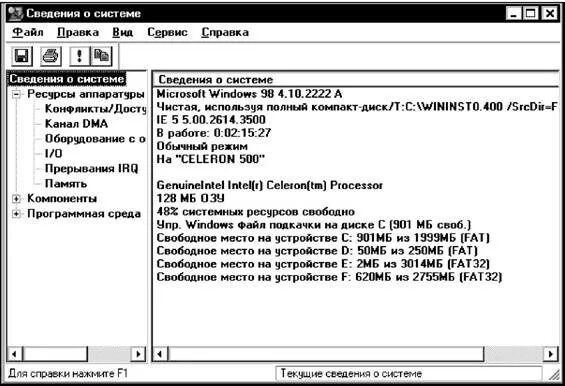
Task: Click the Print toolbar icon
Action: coord(50,56)
